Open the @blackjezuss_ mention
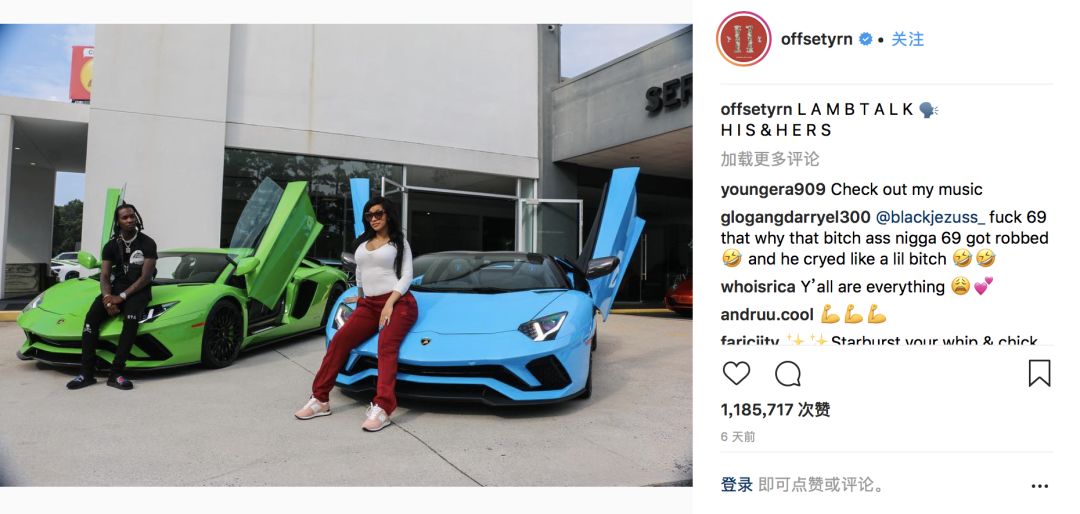Image resolution: width=1080 pixels, height=514 pixels. coord(931,218)
